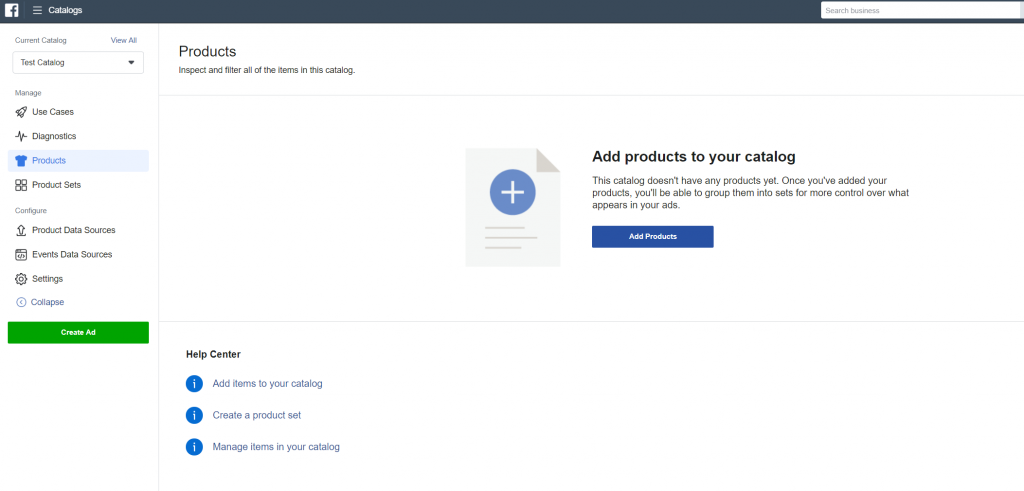Open Manage items in your catalog link
This screenshot has width=1024, height=491.
click(x=276, y=447)
